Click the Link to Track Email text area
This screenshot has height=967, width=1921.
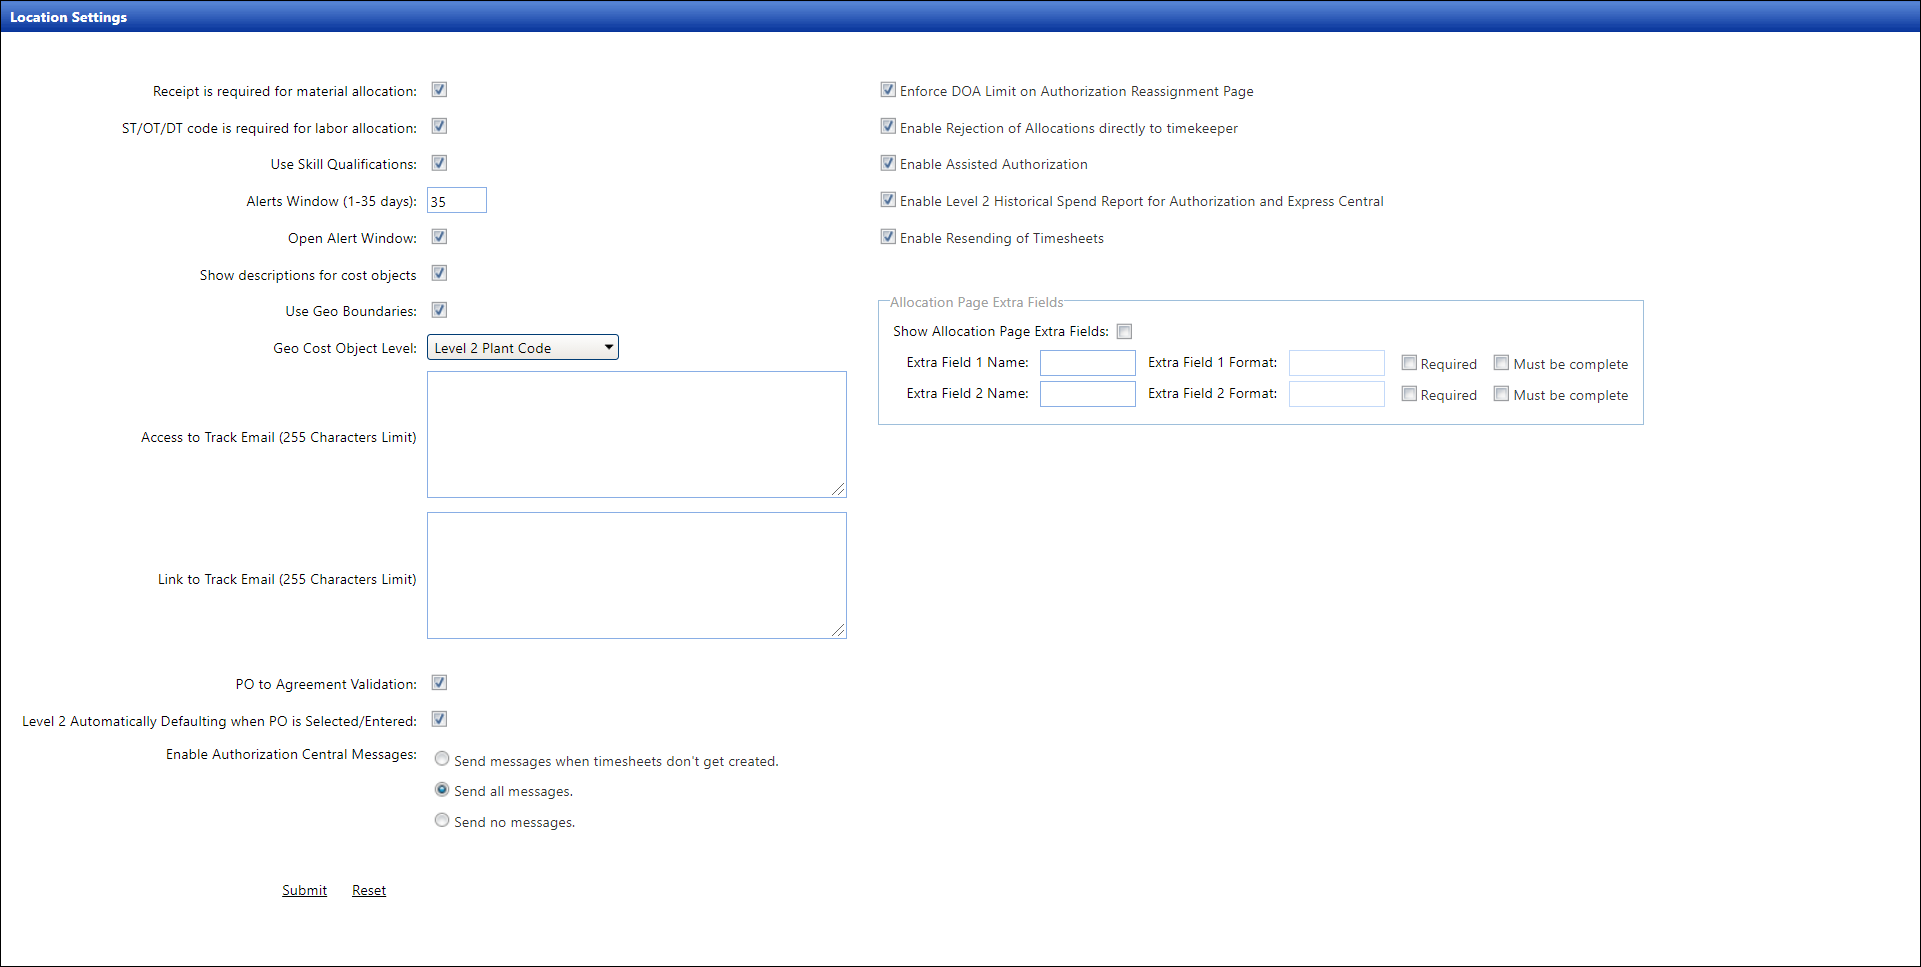[636, 576]
